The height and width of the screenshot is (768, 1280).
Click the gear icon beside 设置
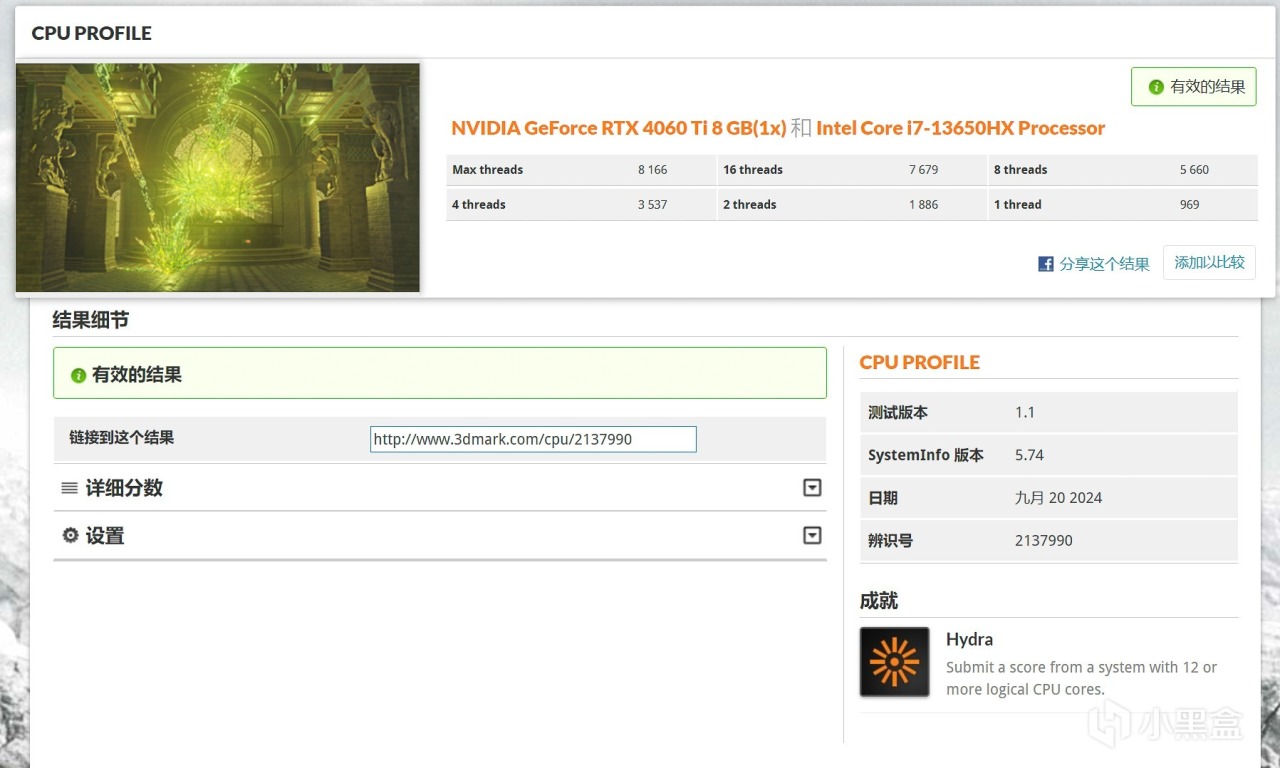pyautogui.click(x=70, y=535)
